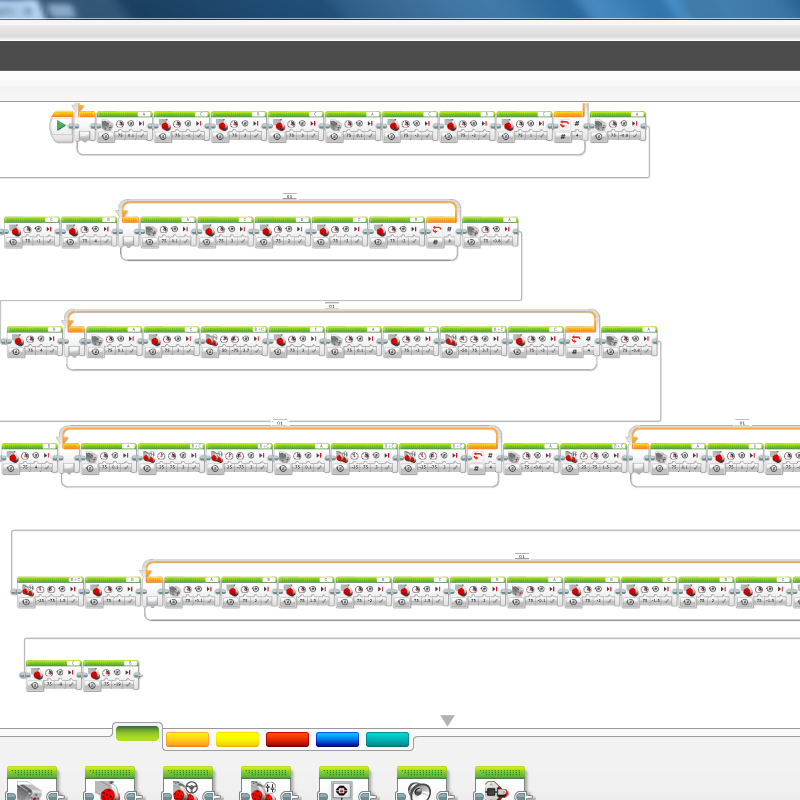800x800 pixels.
Task: Toggle Brake at End on first bottom-row motor block
Action: point(71,684)
